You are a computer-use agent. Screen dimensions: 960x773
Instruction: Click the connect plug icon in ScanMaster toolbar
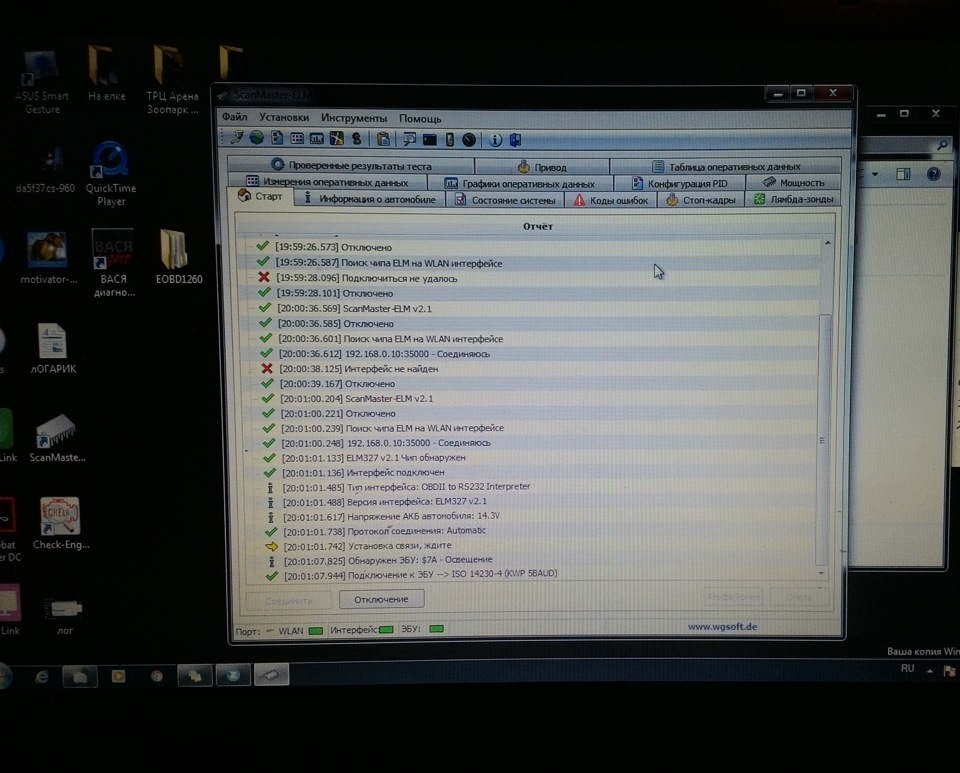(236, 138)
